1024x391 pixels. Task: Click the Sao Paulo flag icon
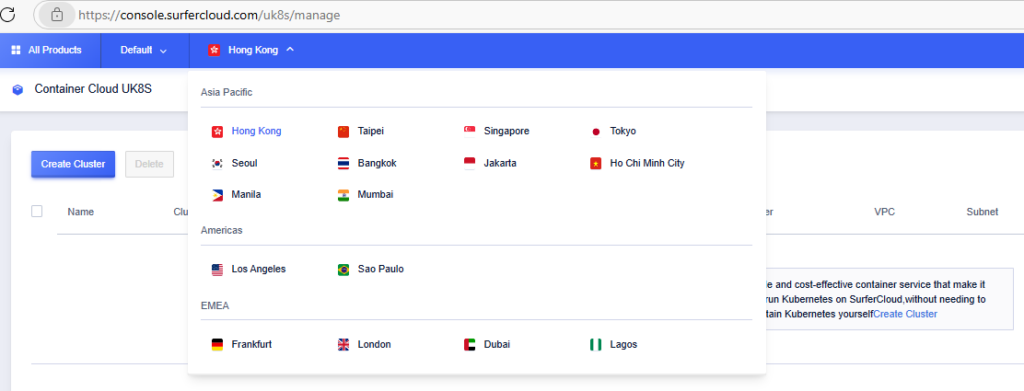(344, 269)
